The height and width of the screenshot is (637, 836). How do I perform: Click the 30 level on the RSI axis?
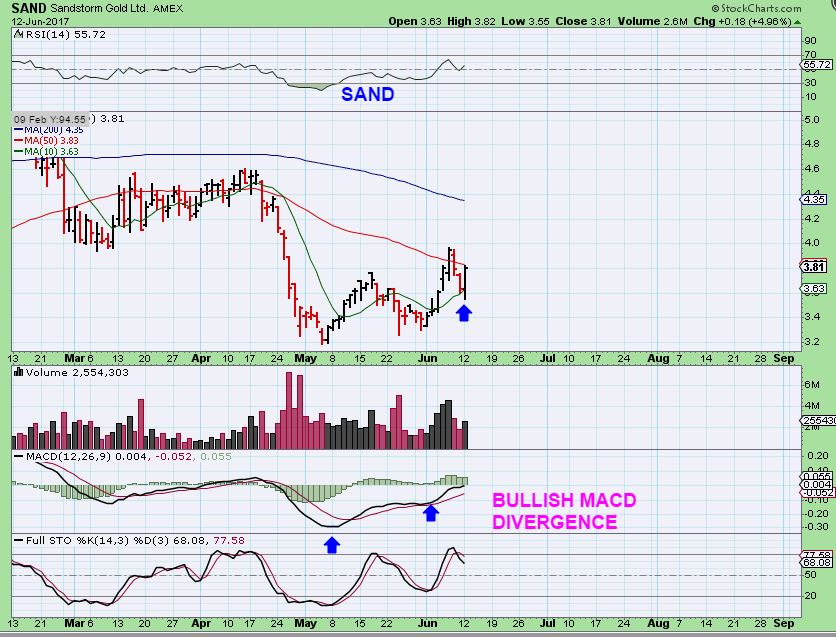(x=810, y=83)
